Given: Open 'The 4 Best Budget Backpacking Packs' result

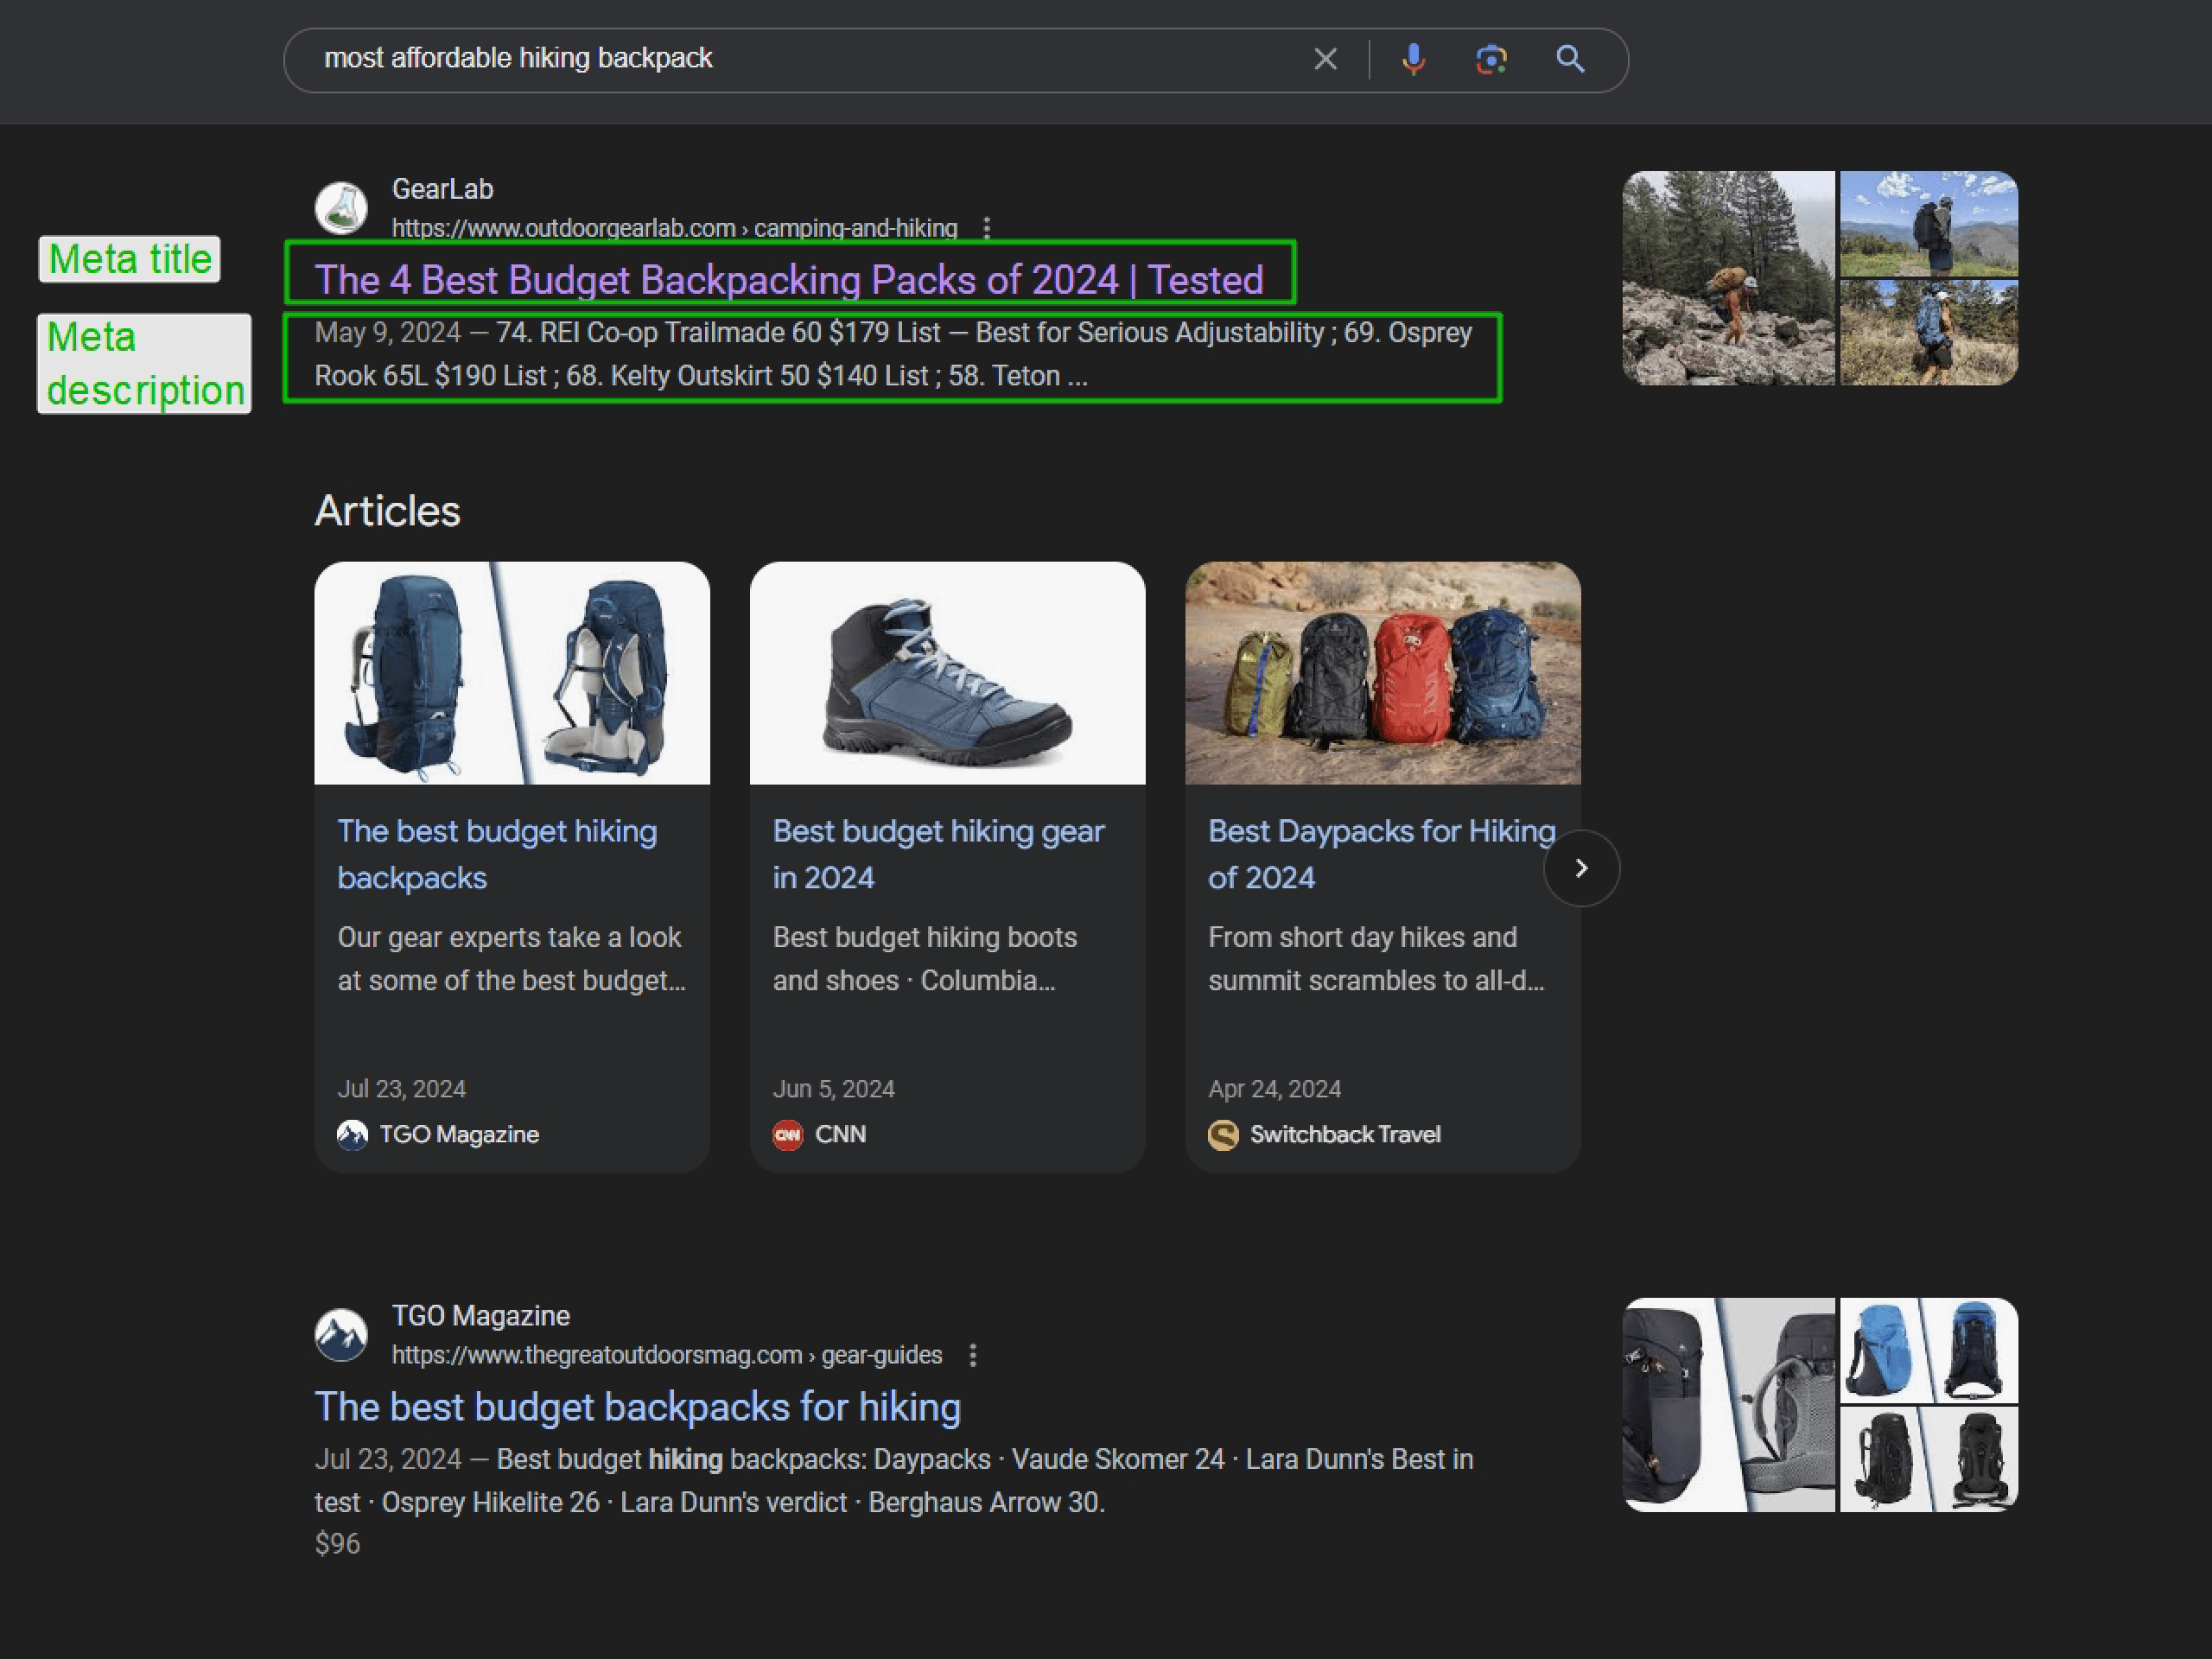Looking at the screenshot, I should [x=788, y=280].
